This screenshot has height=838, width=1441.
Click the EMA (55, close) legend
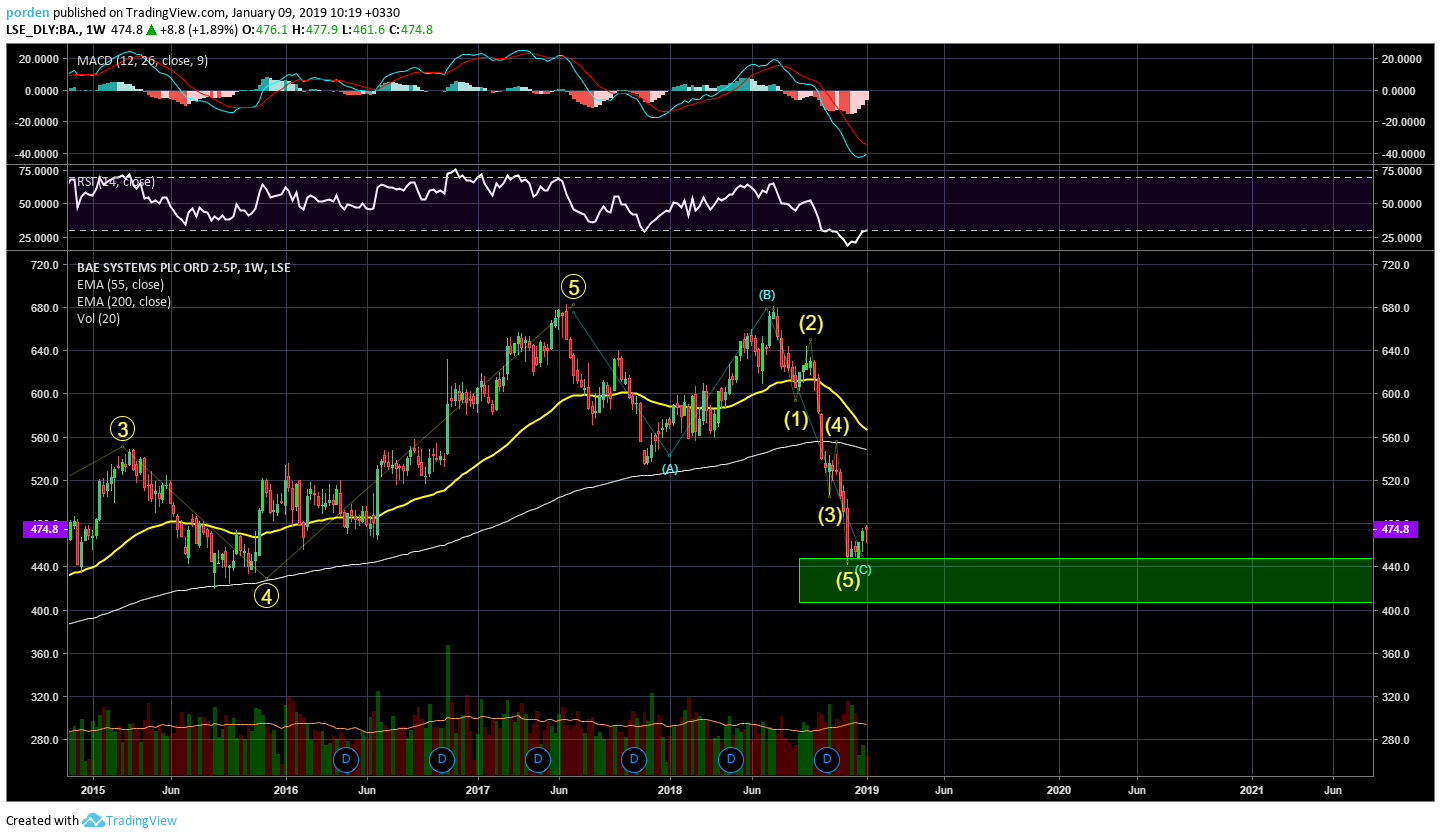(x=120, y=285)
